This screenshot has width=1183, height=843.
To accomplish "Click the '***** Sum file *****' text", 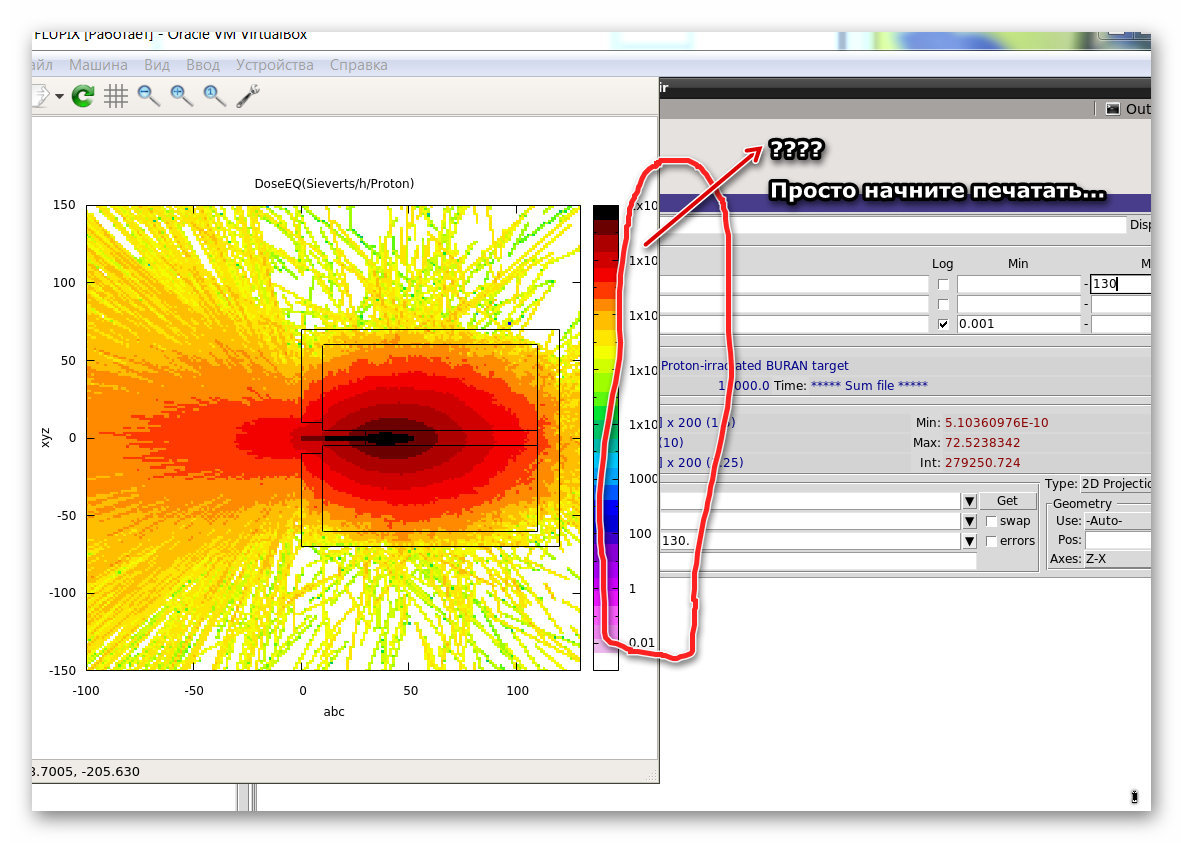I will coord(869,386).
